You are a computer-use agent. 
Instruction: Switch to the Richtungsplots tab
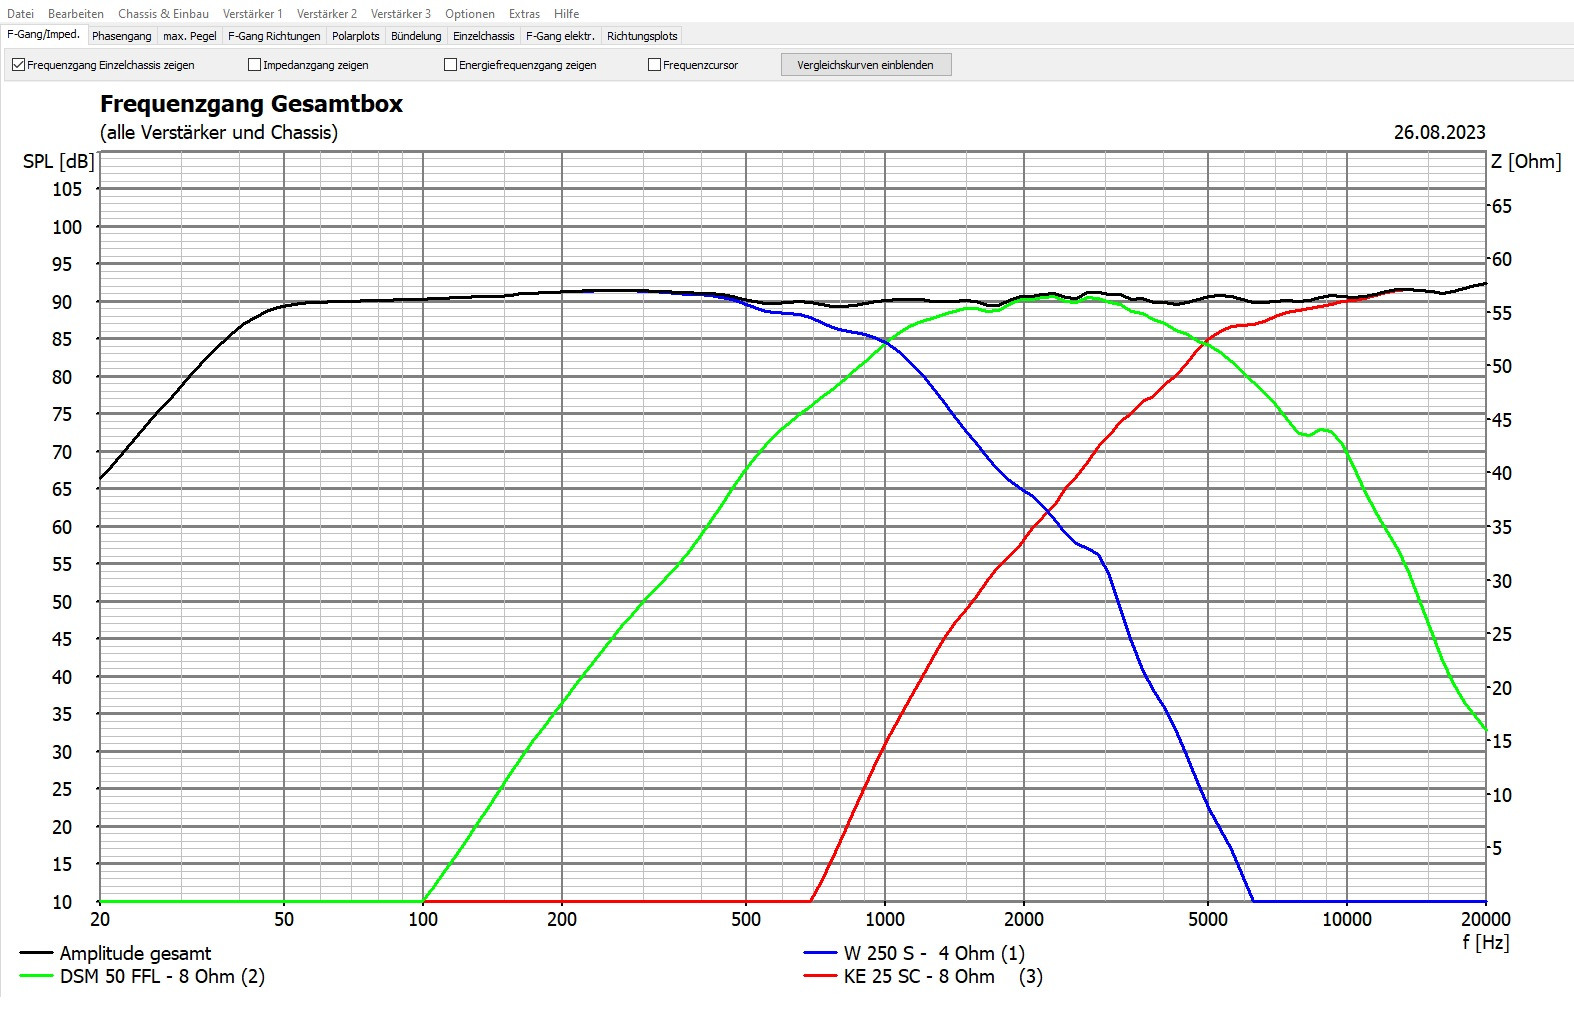click(642, 36)
